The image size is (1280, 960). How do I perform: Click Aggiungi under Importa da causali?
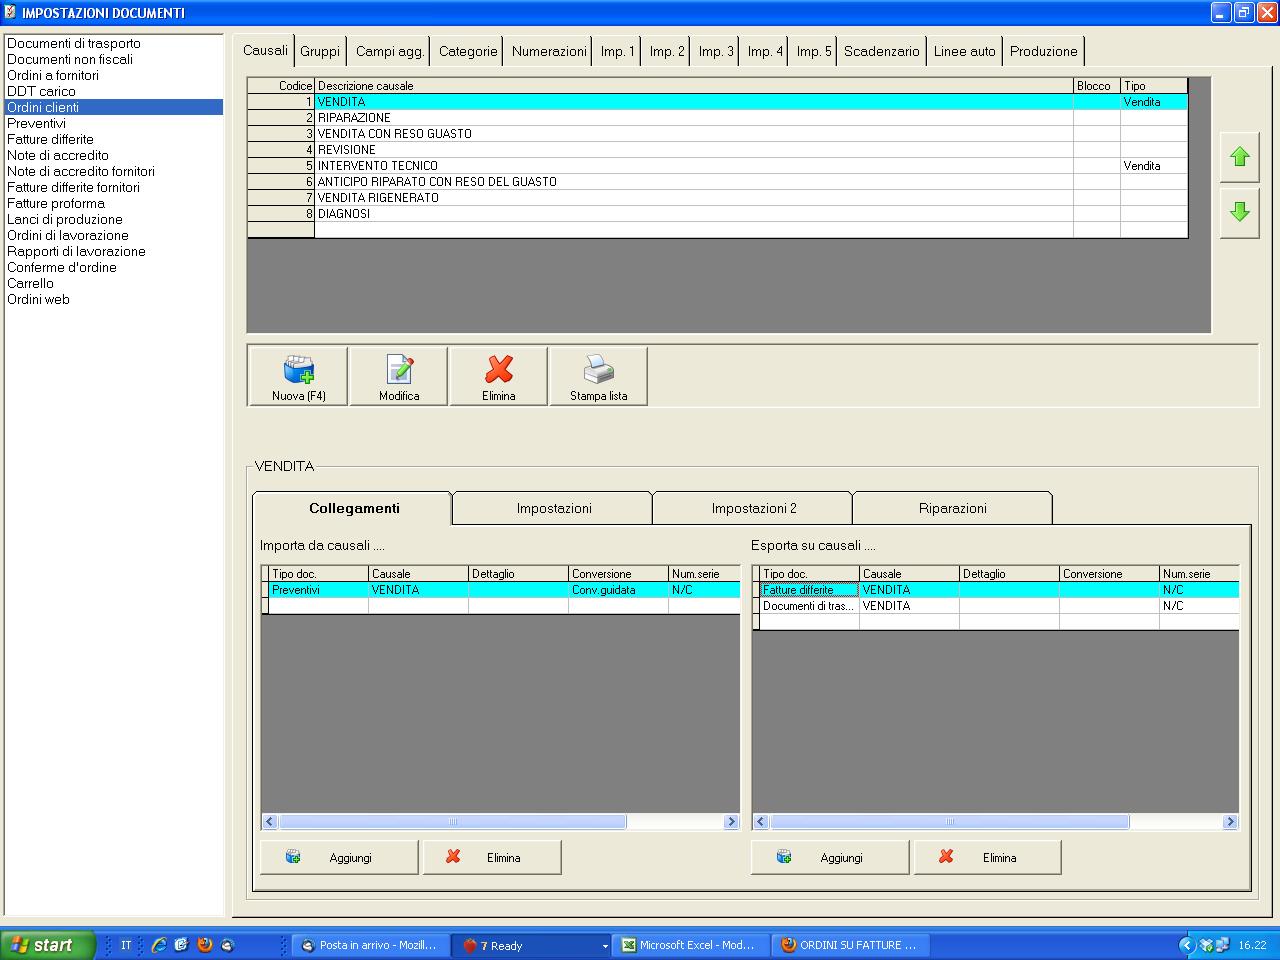click(339, 857)
